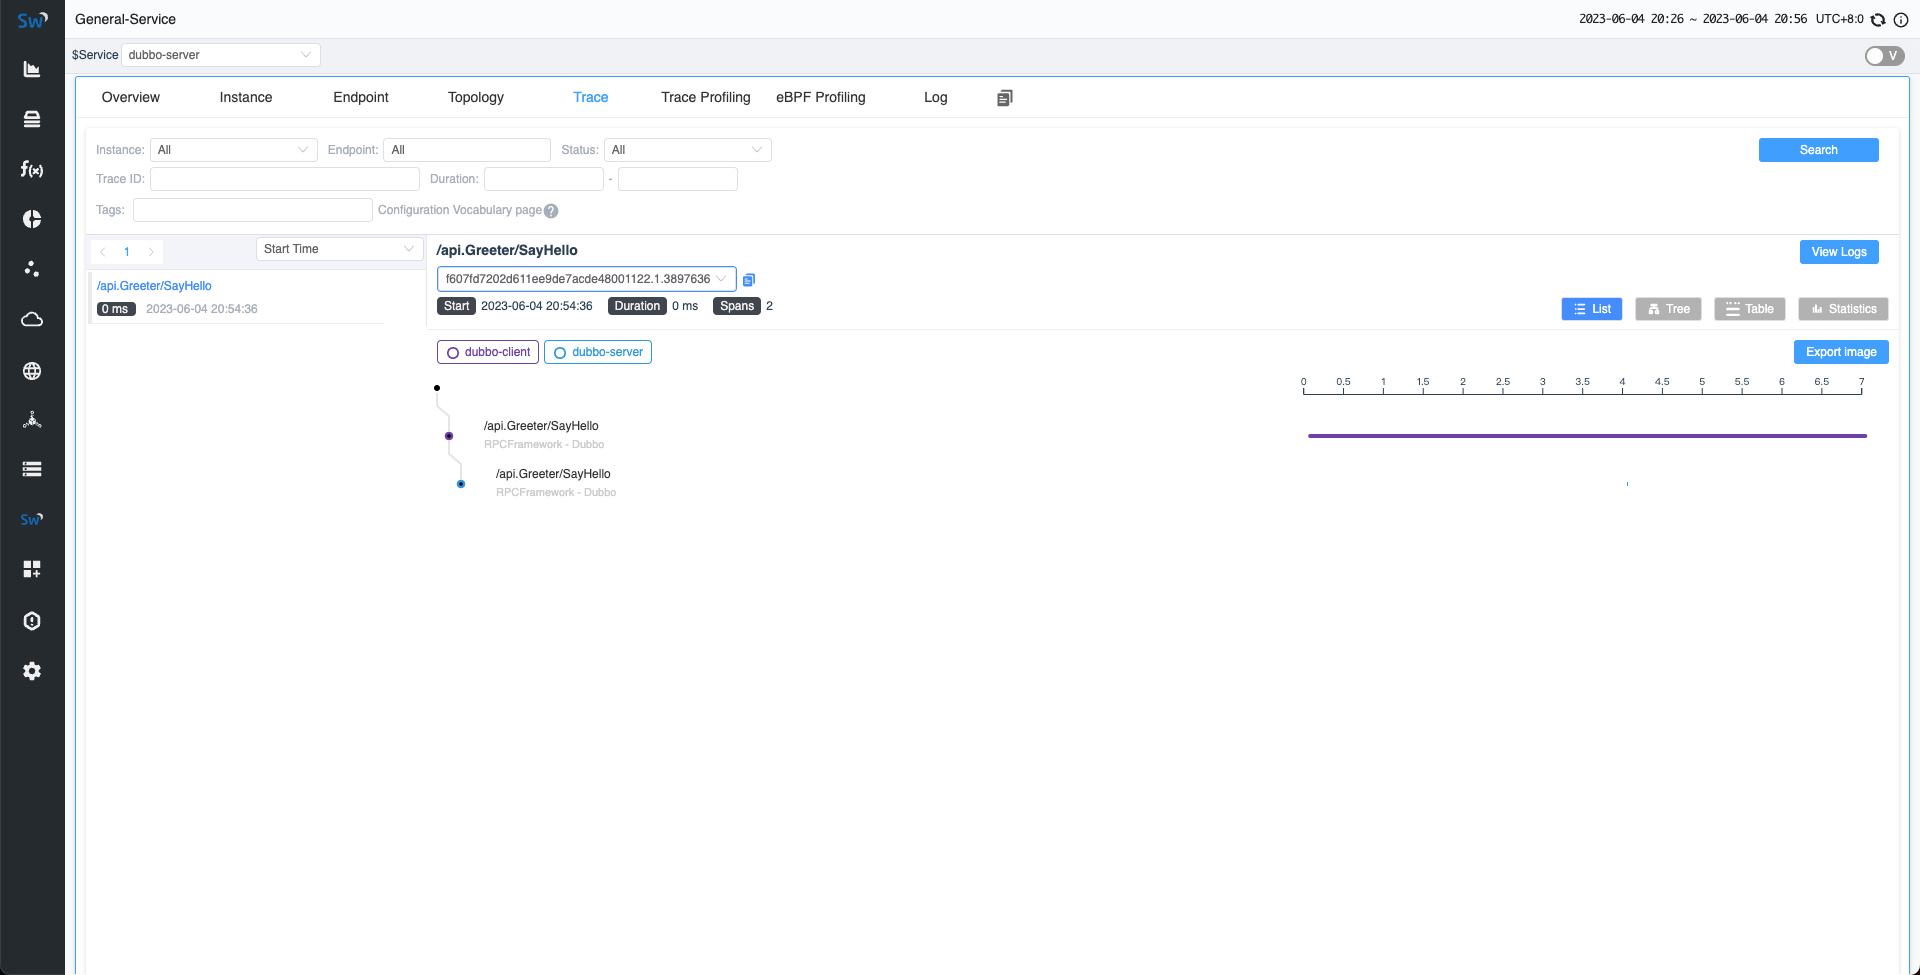Open the settings gear in sidebar
Screen dimensions: 1920x975
pos(32,671)
